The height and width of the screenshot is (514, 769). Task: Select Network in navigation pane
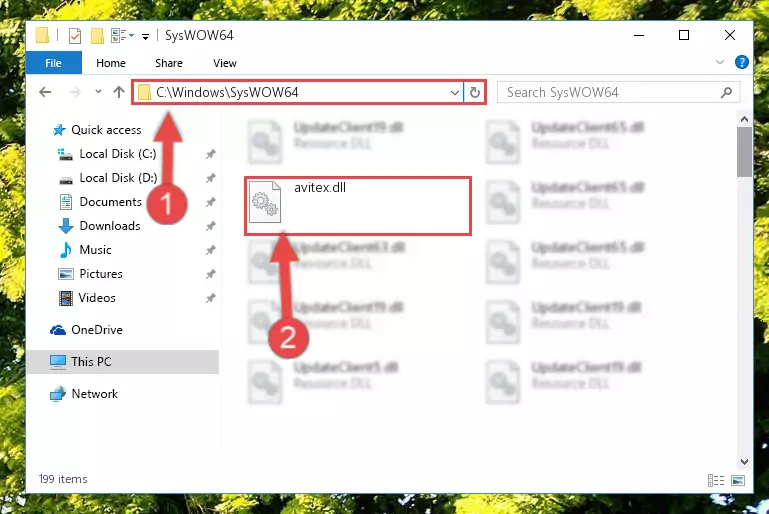(95, 394)
